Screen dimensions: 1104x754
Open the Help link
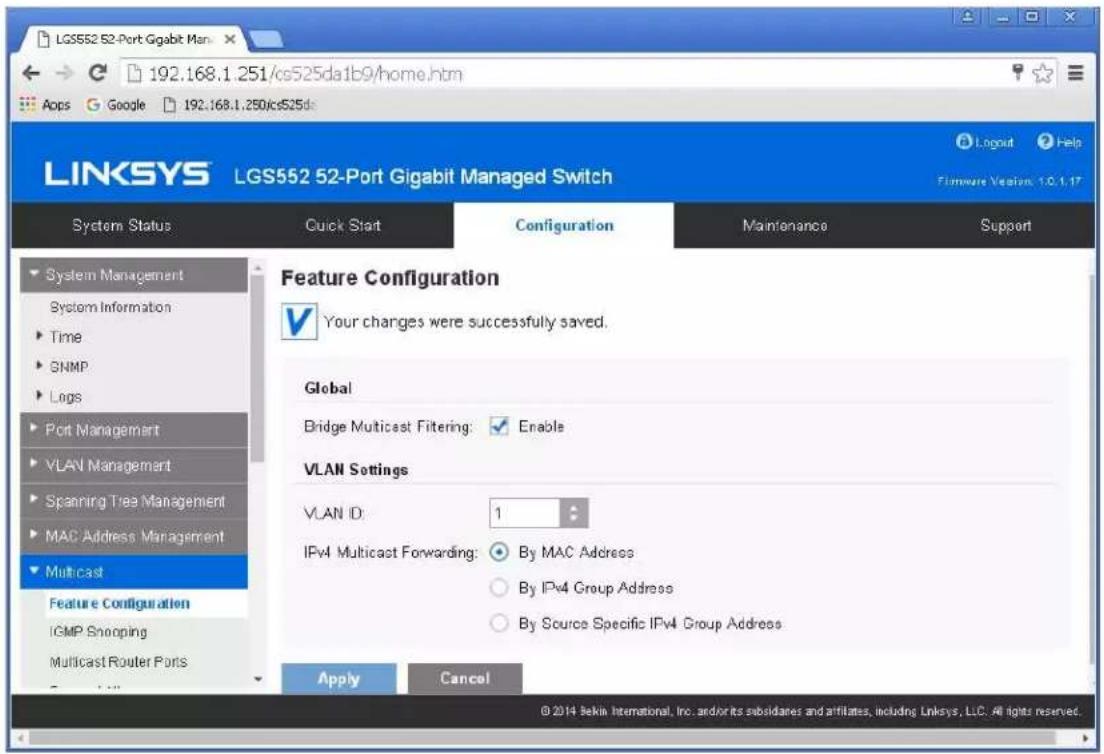[1059, 142]
